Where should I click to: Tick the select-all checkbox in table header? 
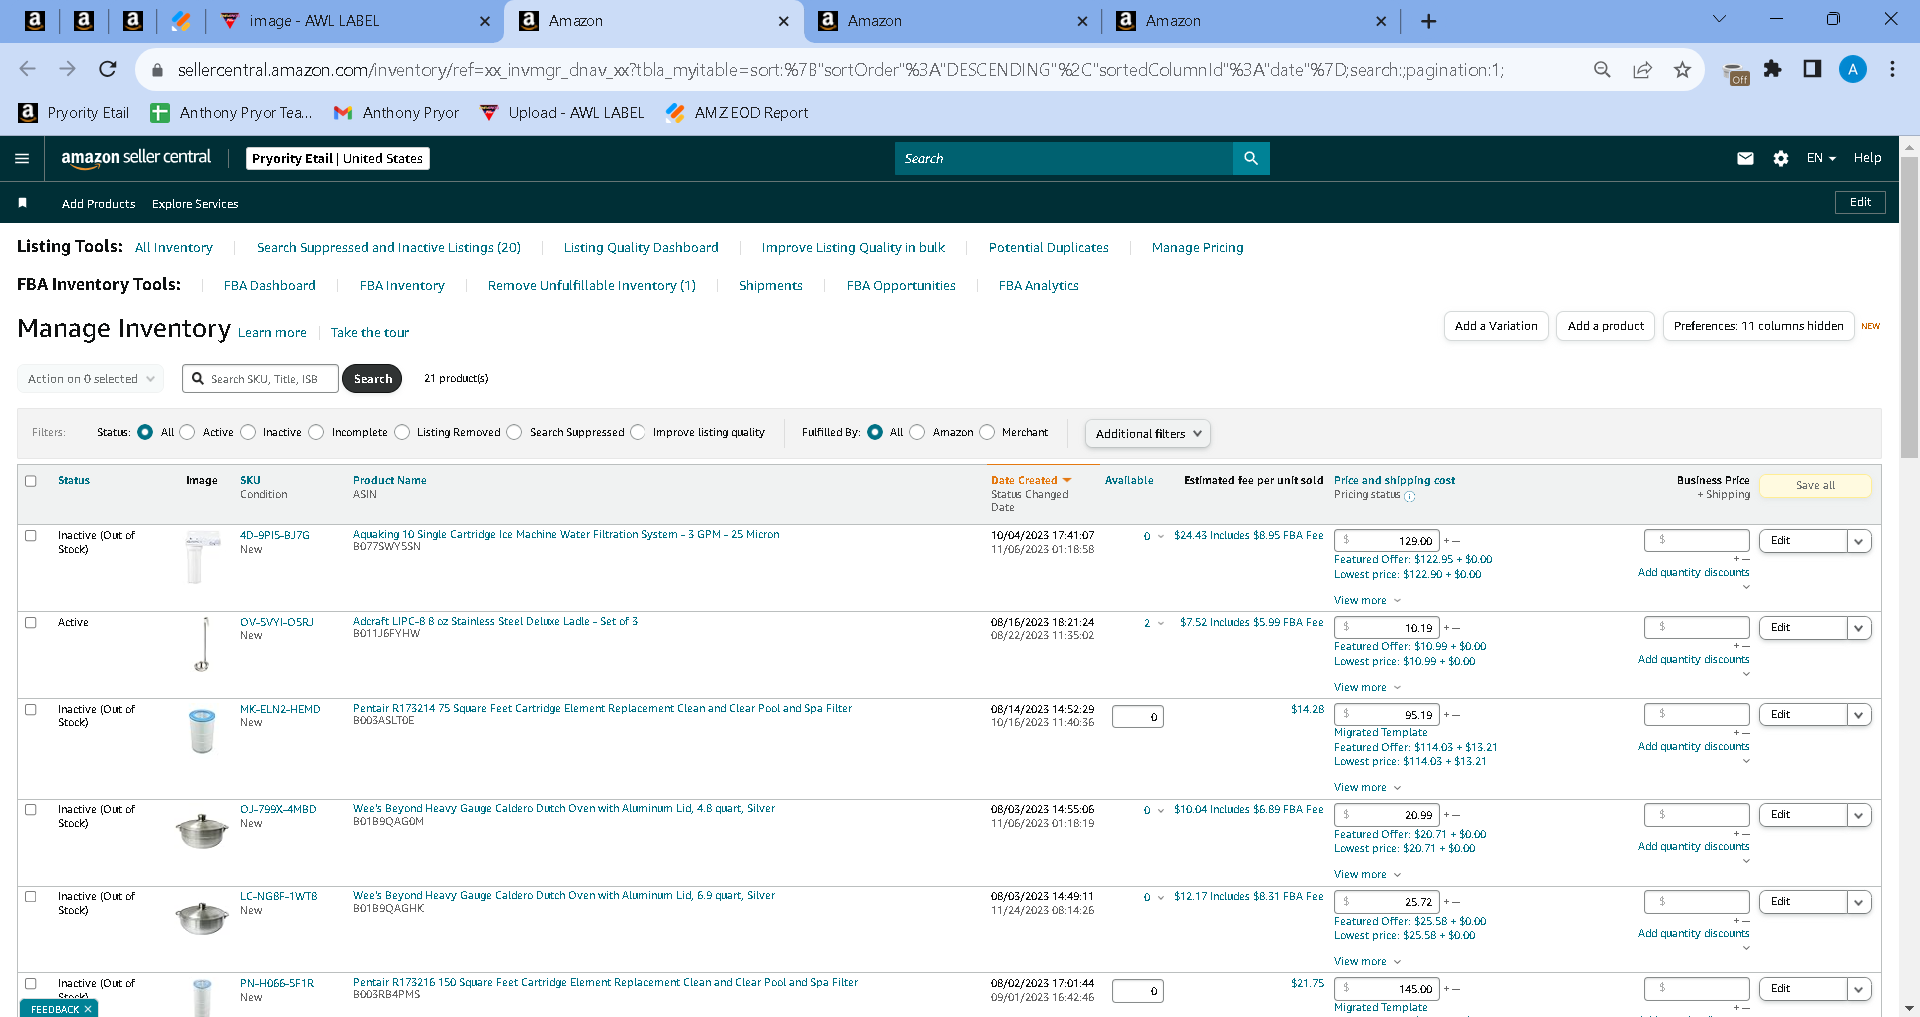[31, 481]
